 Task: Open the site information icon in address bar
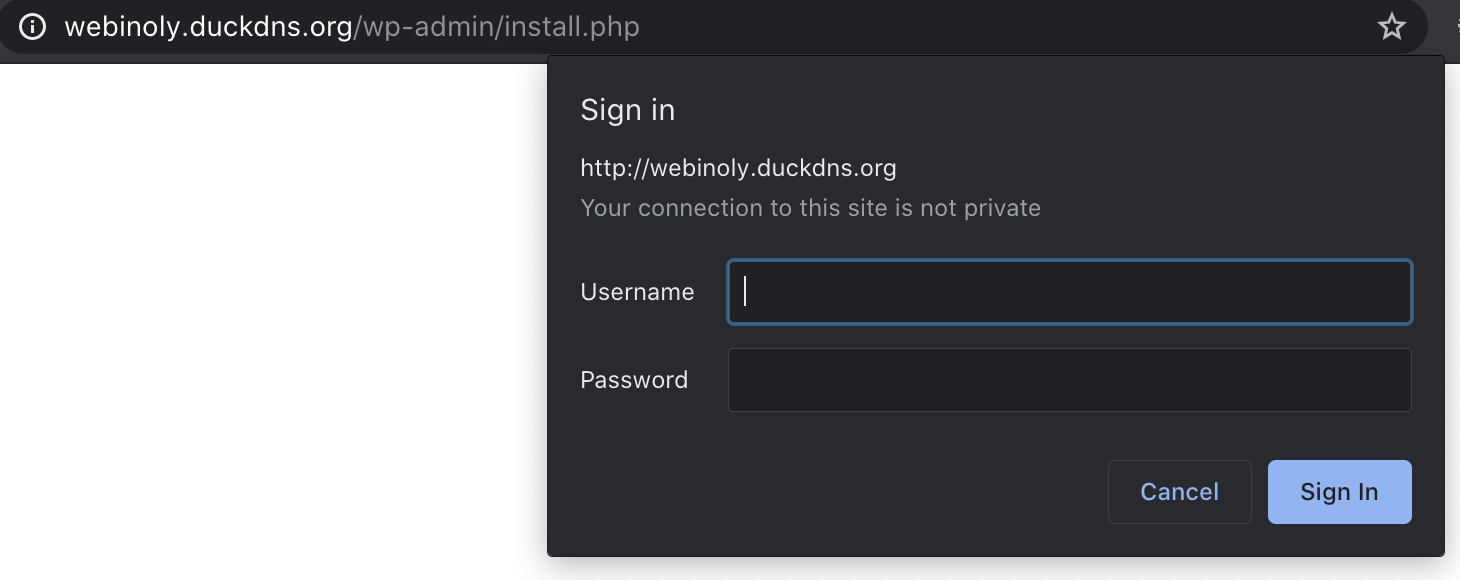point(32,26)
